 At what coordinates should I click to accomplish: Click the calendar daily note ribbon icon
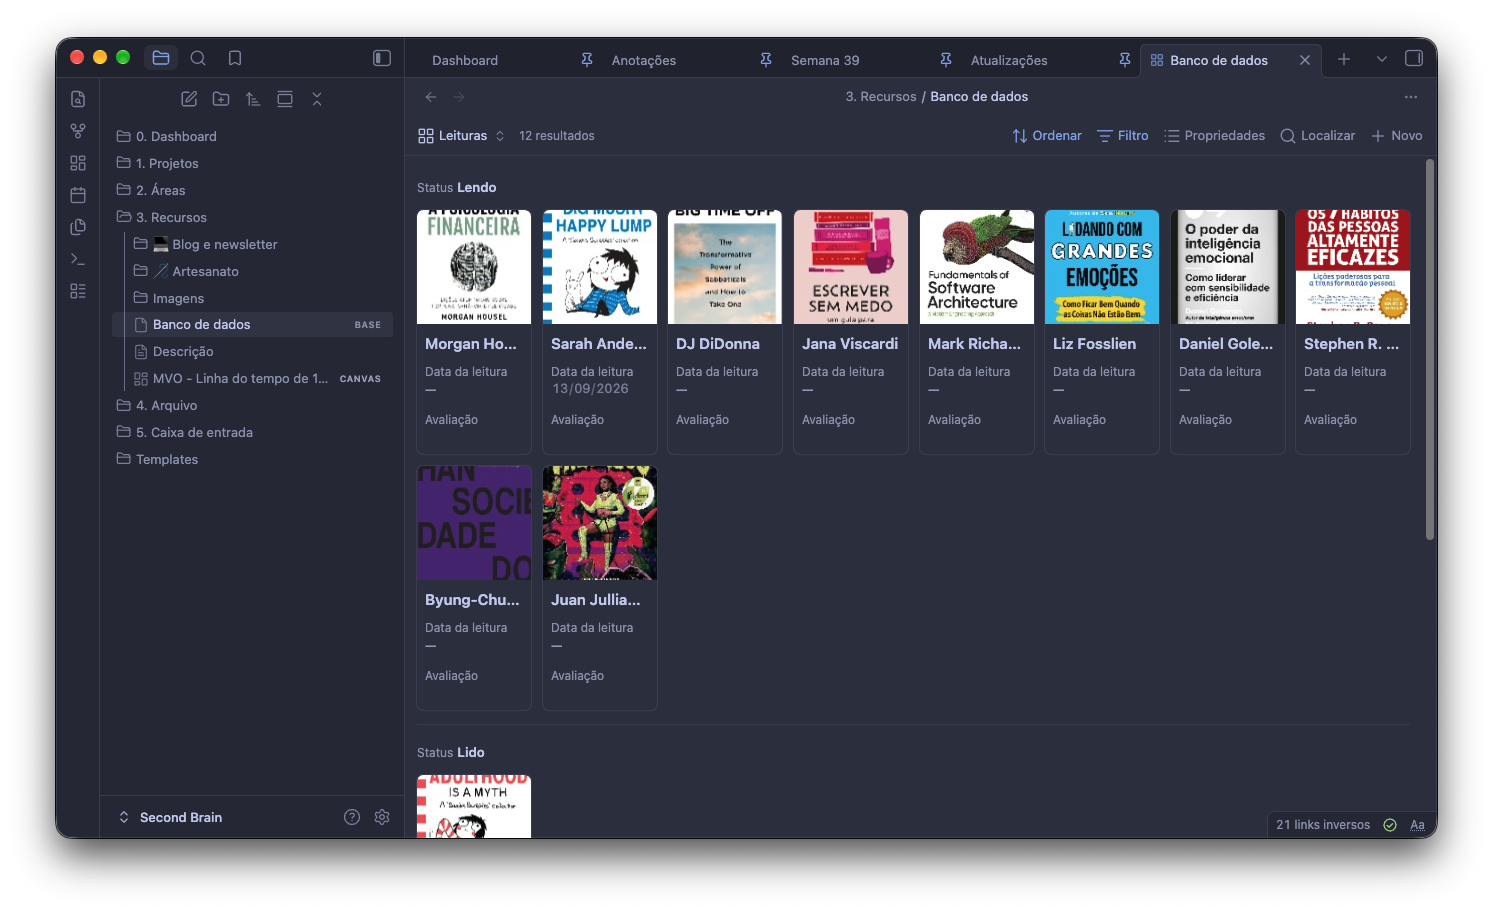(78, 195)
